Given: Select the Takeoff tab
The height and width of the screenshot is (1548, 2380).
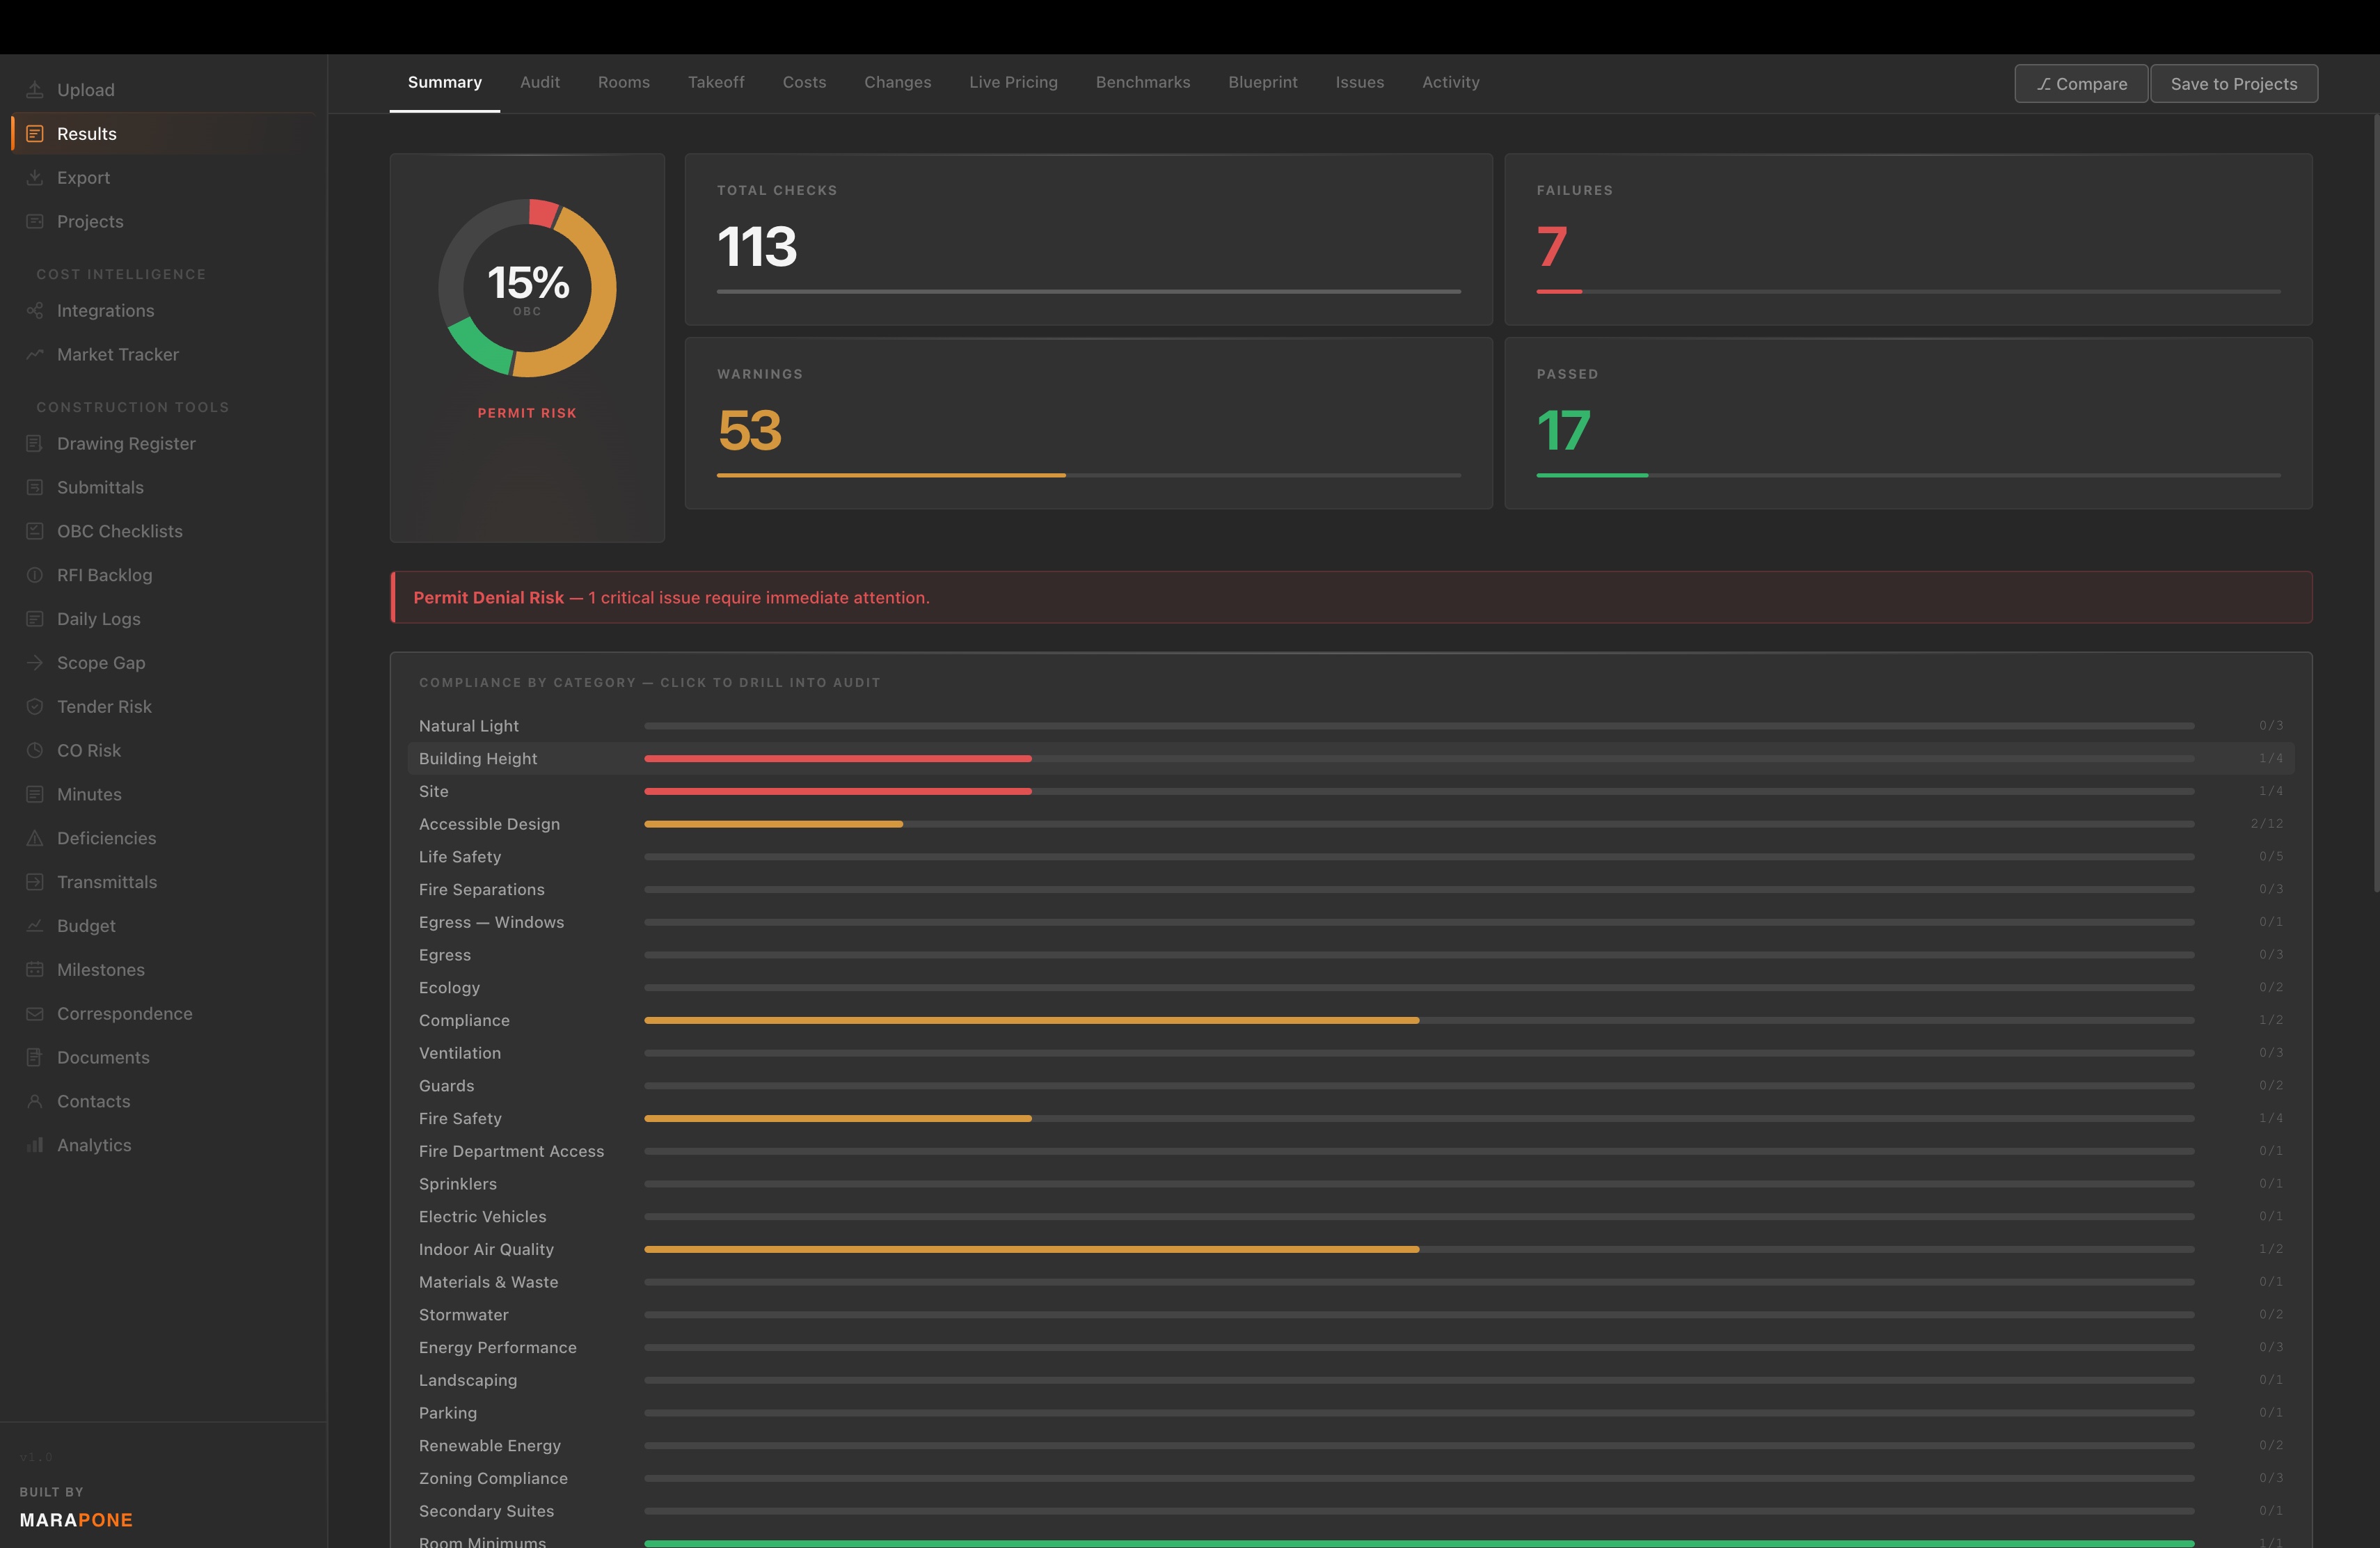Looking at the screenshot, I should (x=716, y=82).
